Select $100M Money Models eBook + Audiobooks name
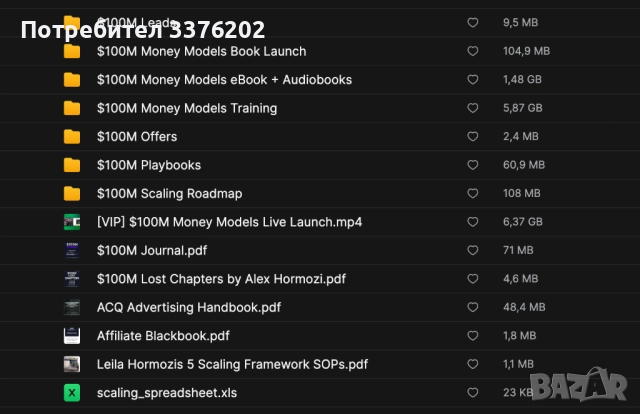The width and height of the screenshot is (640, 414). pos(224,80)
